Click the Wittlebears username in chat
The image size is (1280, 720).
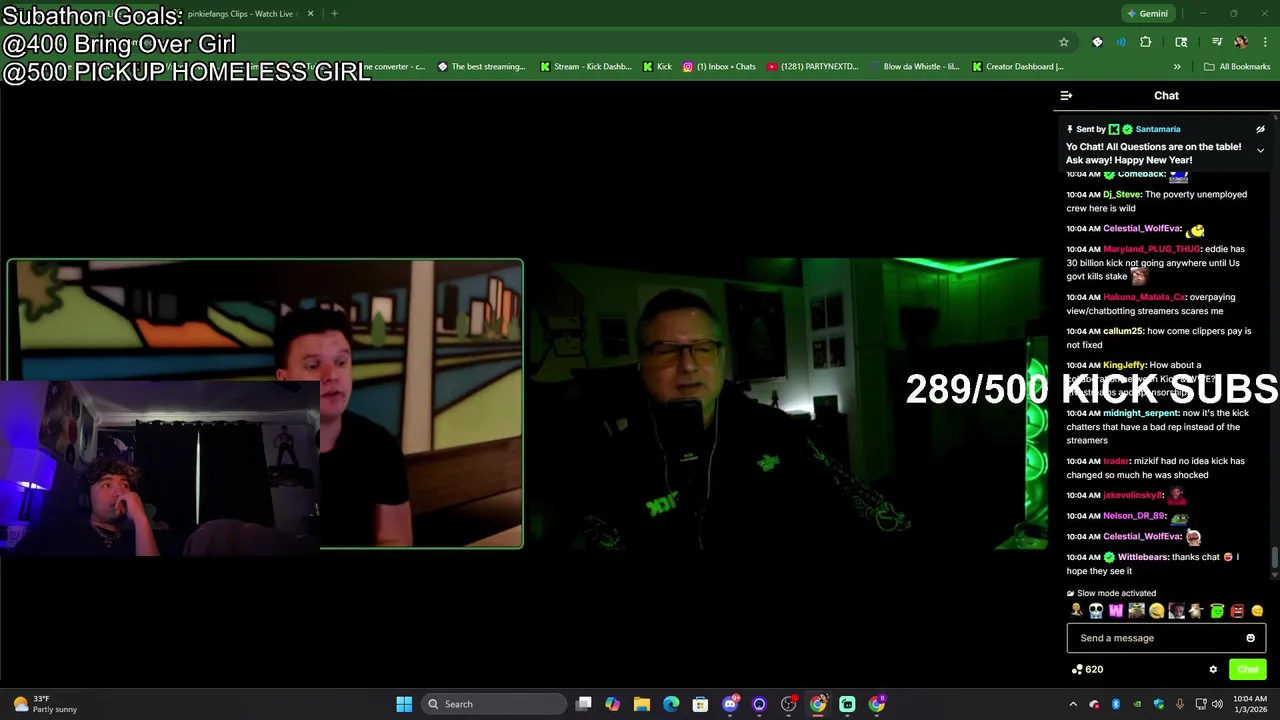pos(1142,557)
